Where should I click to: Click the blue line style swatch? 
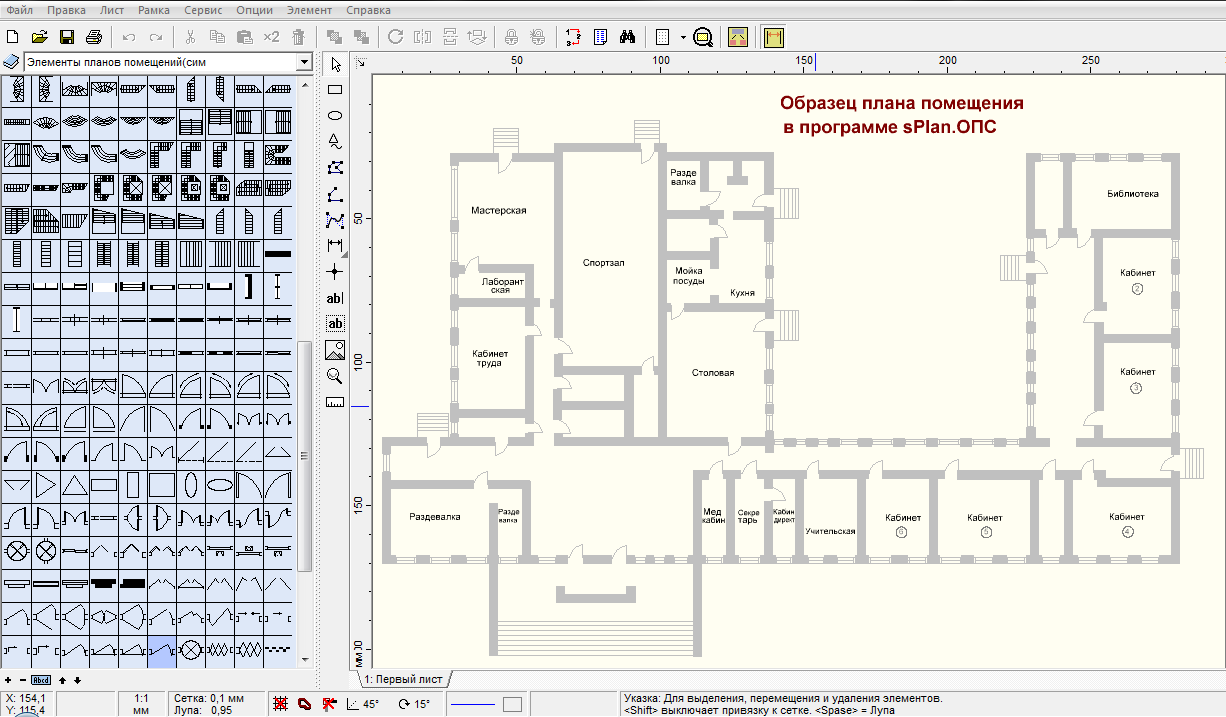pos(473,704)
